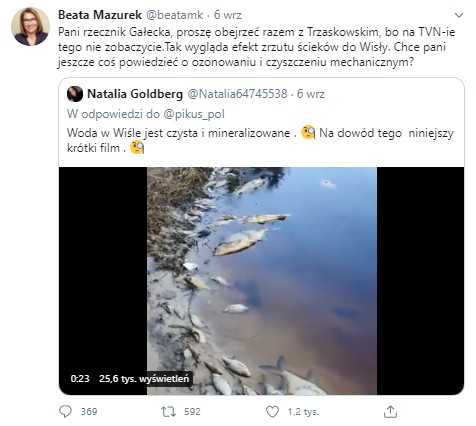The image size is (476, 426).
Task: Play the dead fish video
Action: tap(262, 281)
